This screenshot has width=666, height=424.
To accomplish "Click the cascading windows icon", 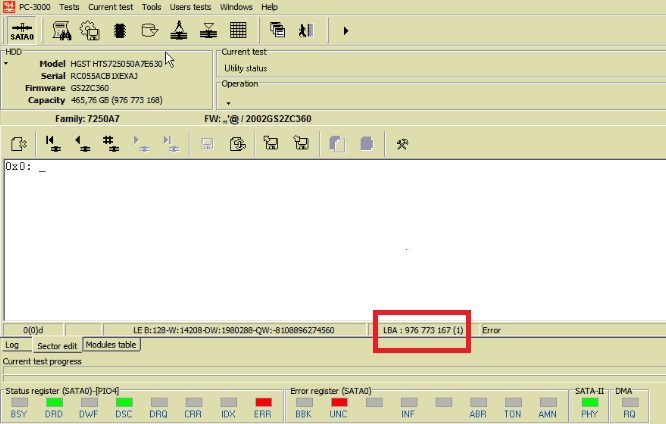I will (278, 31).
